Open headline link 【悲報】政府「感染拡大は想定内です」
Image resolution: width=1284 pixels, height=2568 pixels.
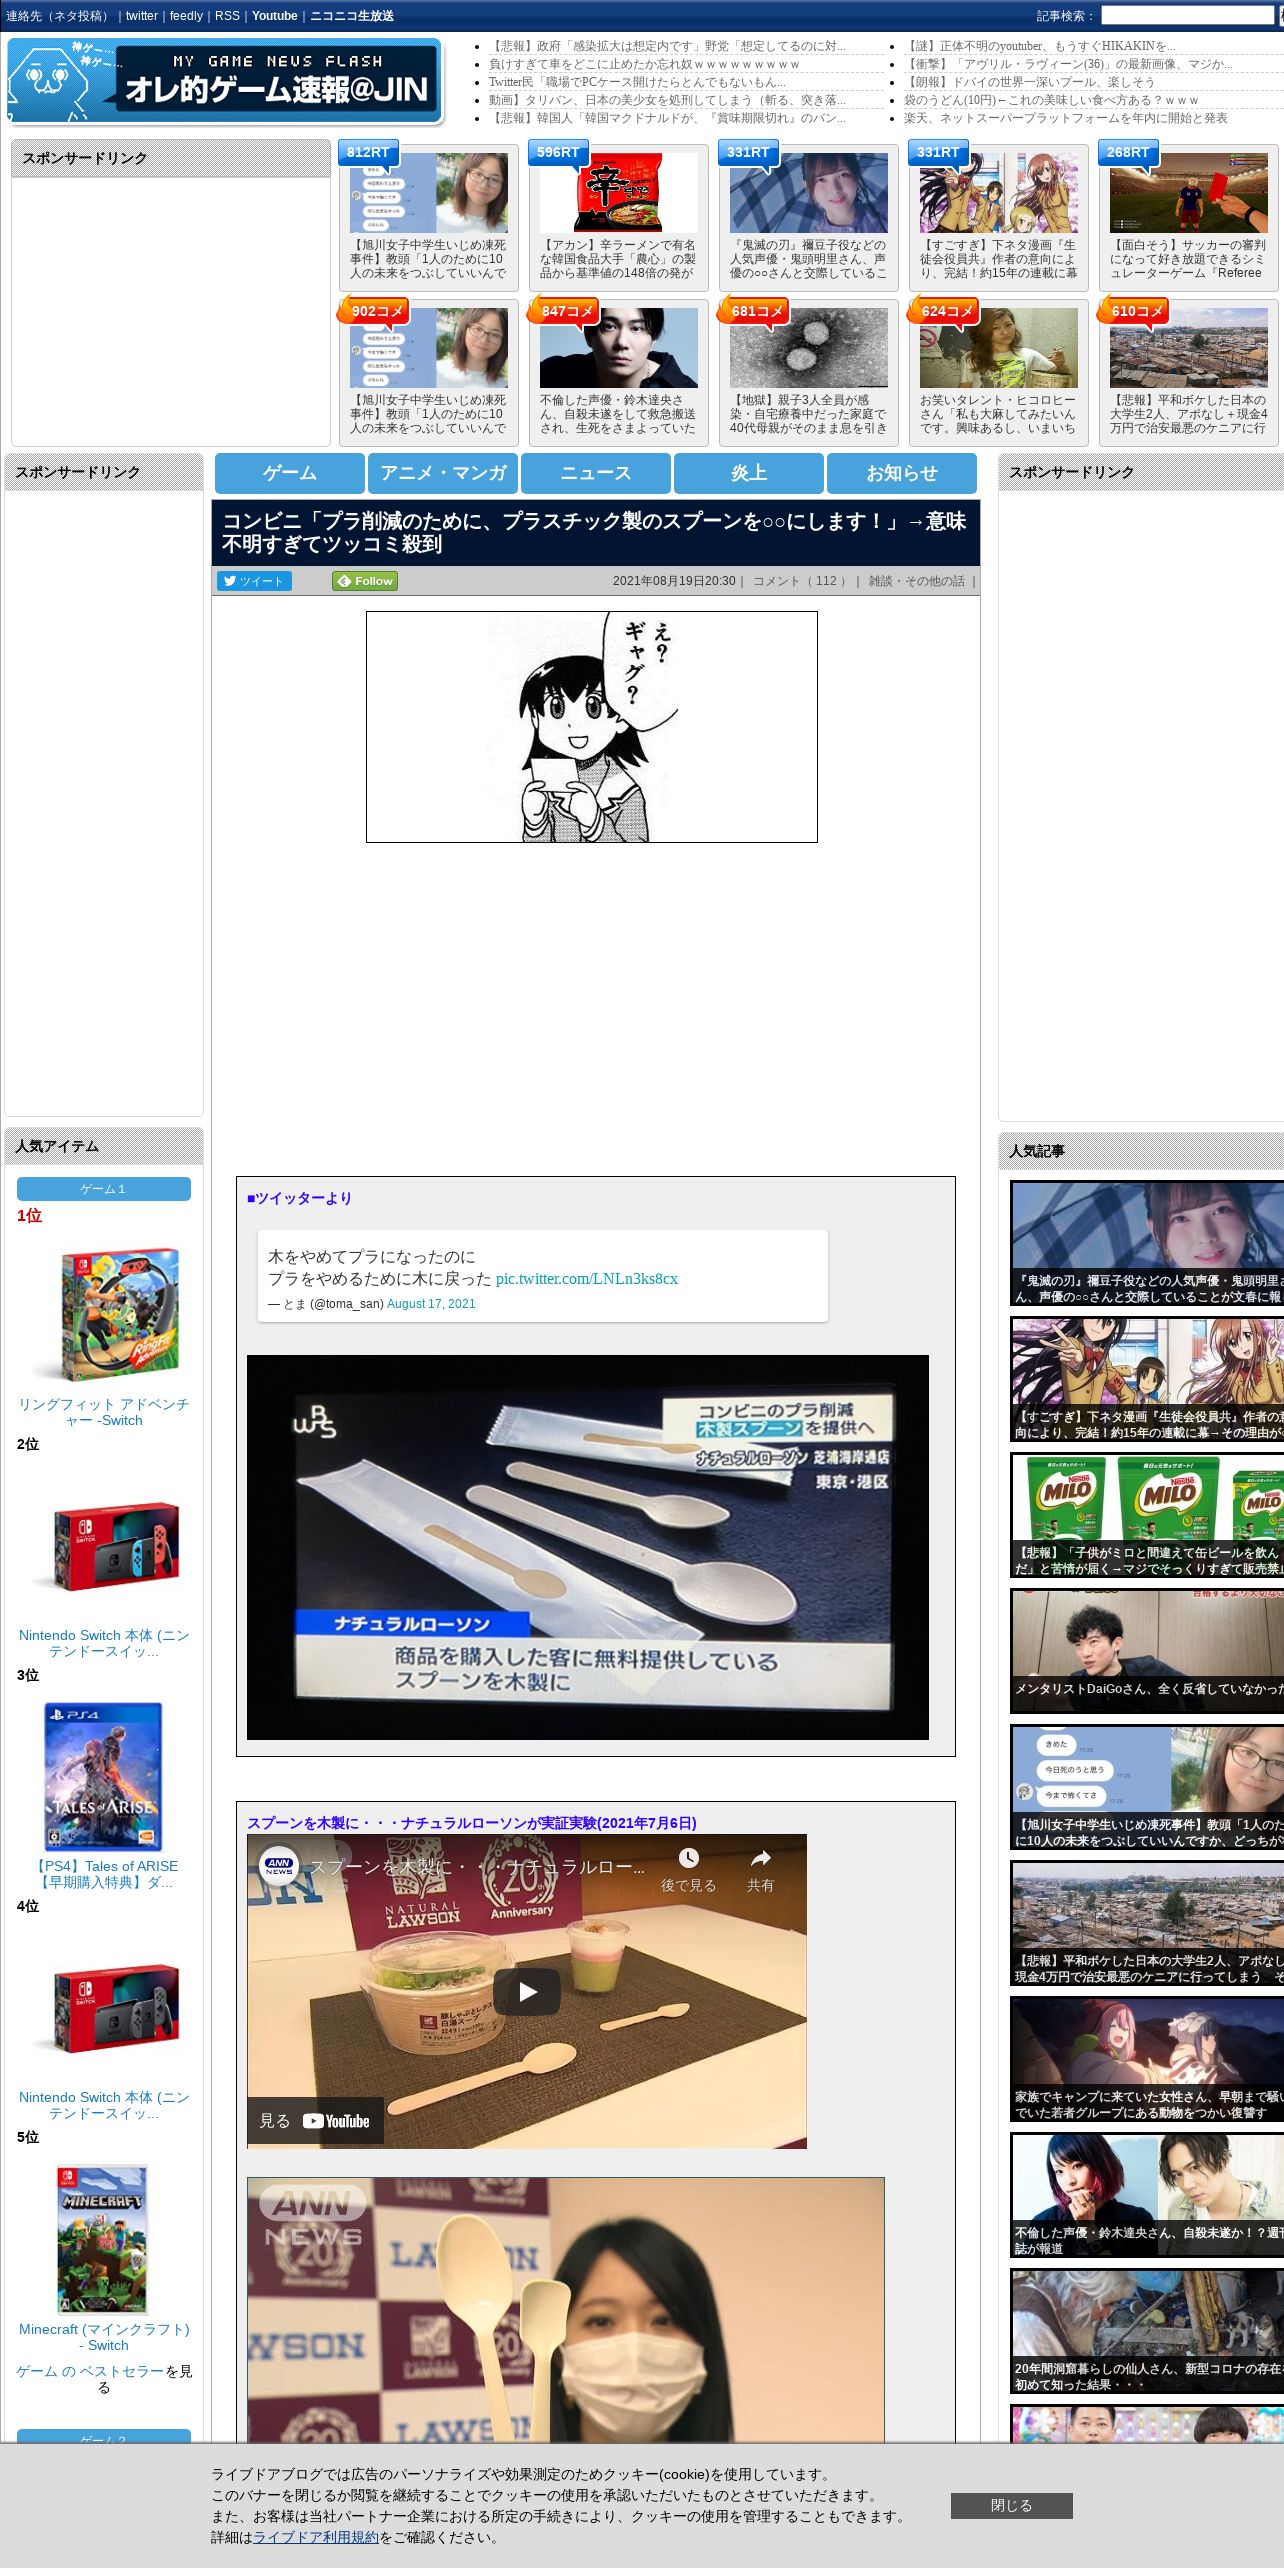click(667, 46)
